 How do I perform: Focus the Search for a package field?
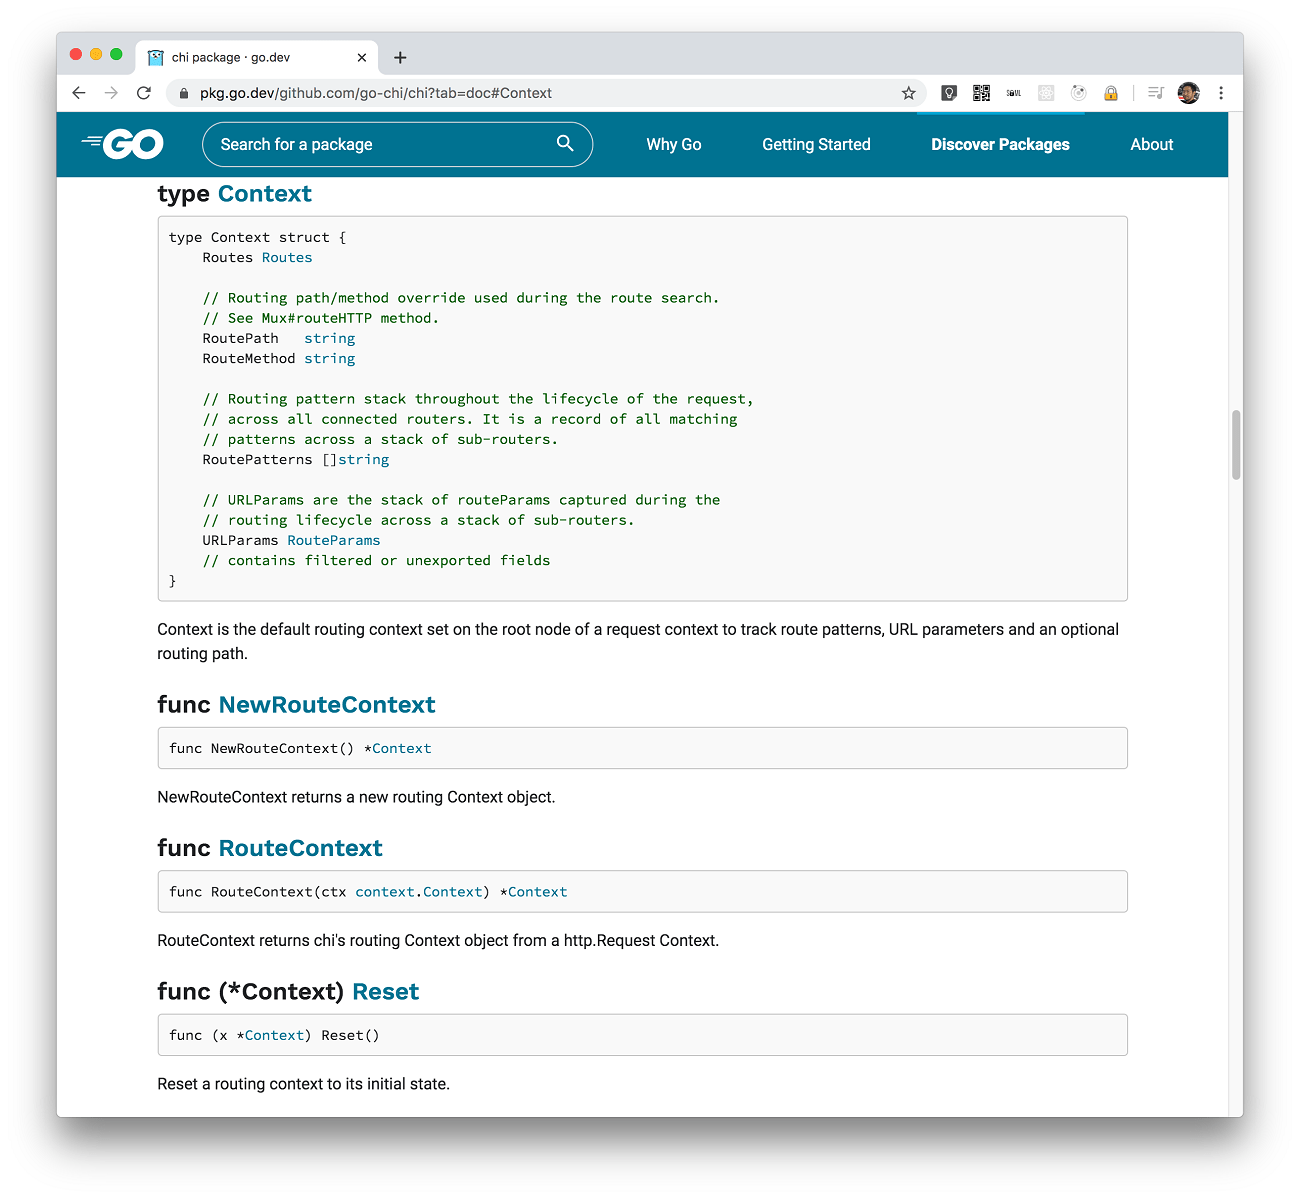pos(397,144)
